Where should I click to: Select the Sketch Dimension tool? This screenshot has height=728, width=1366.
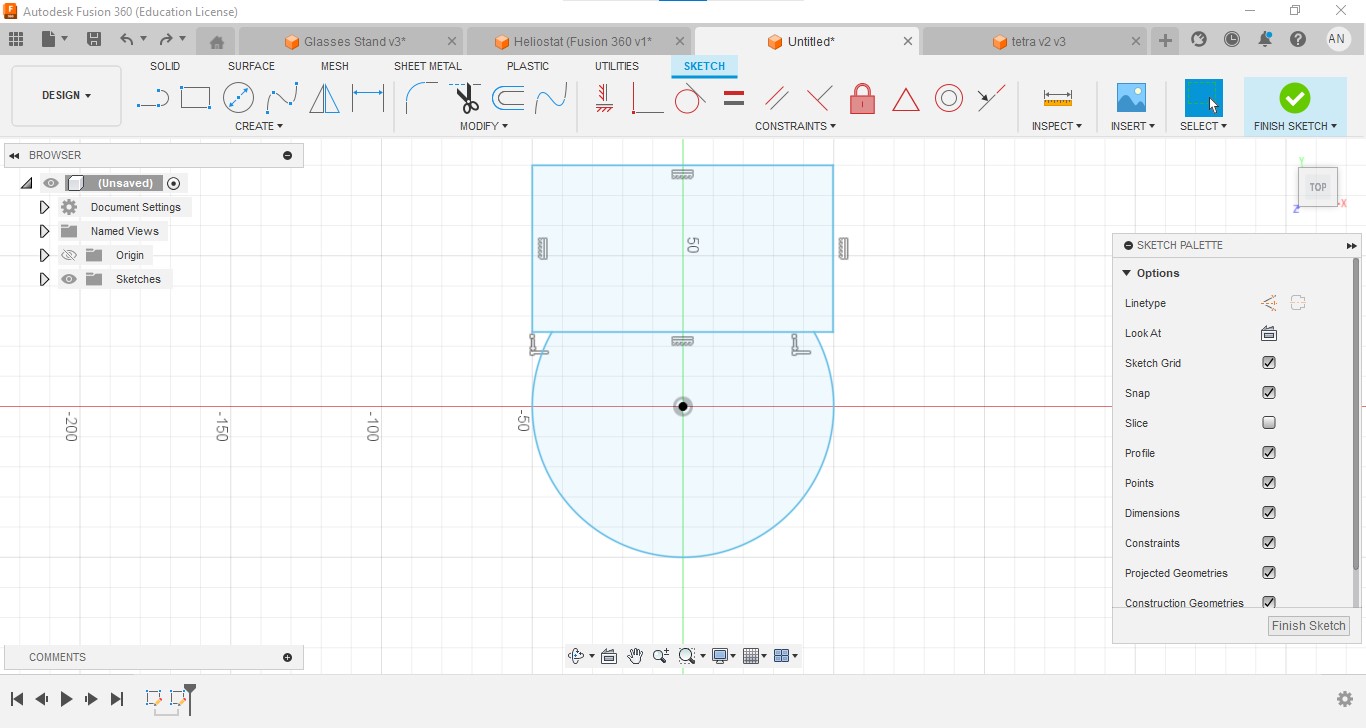(368, 98)
